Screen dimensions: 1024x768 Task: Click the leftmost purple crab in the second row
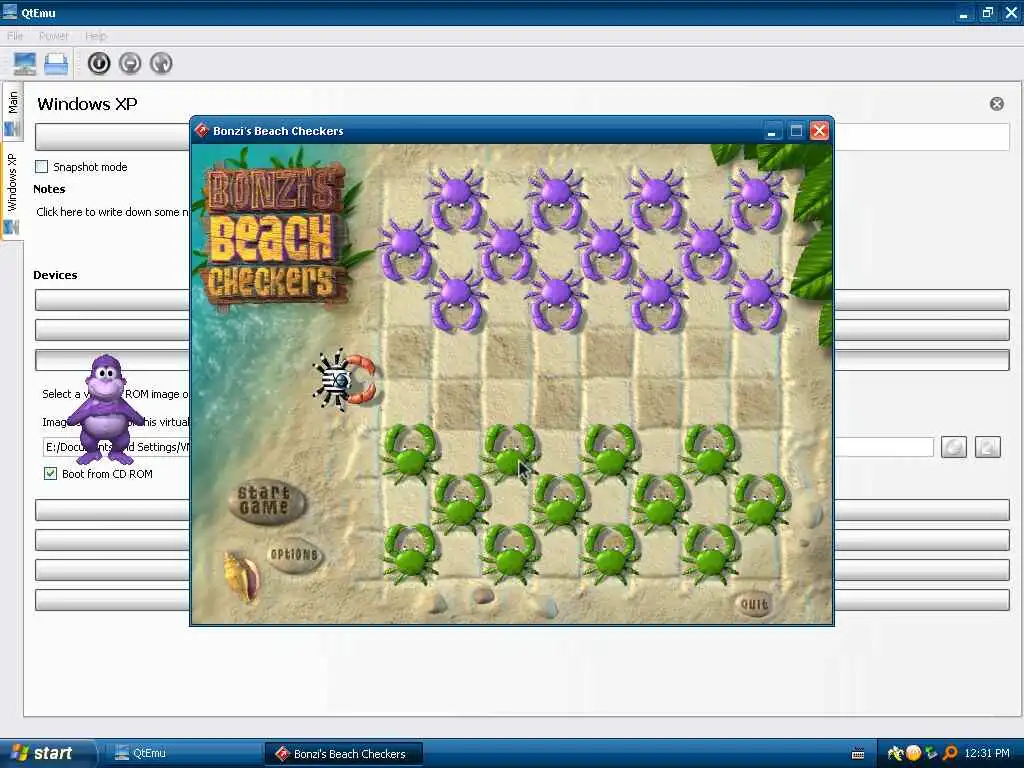pos(406,249)
